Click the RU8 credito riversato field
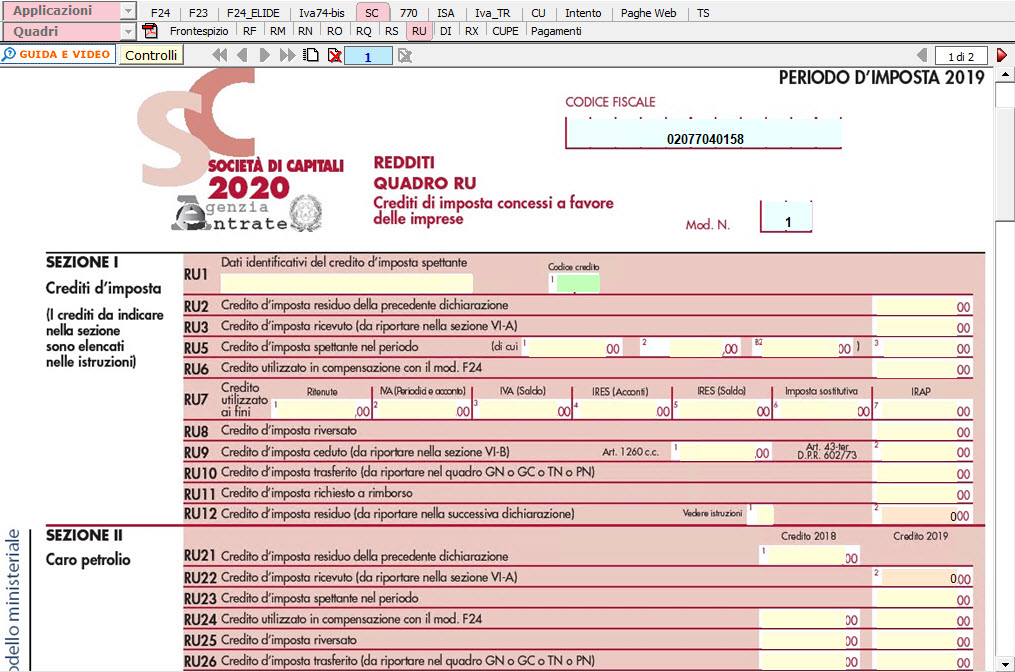The image size is (1015, 672). coord(922,431)
